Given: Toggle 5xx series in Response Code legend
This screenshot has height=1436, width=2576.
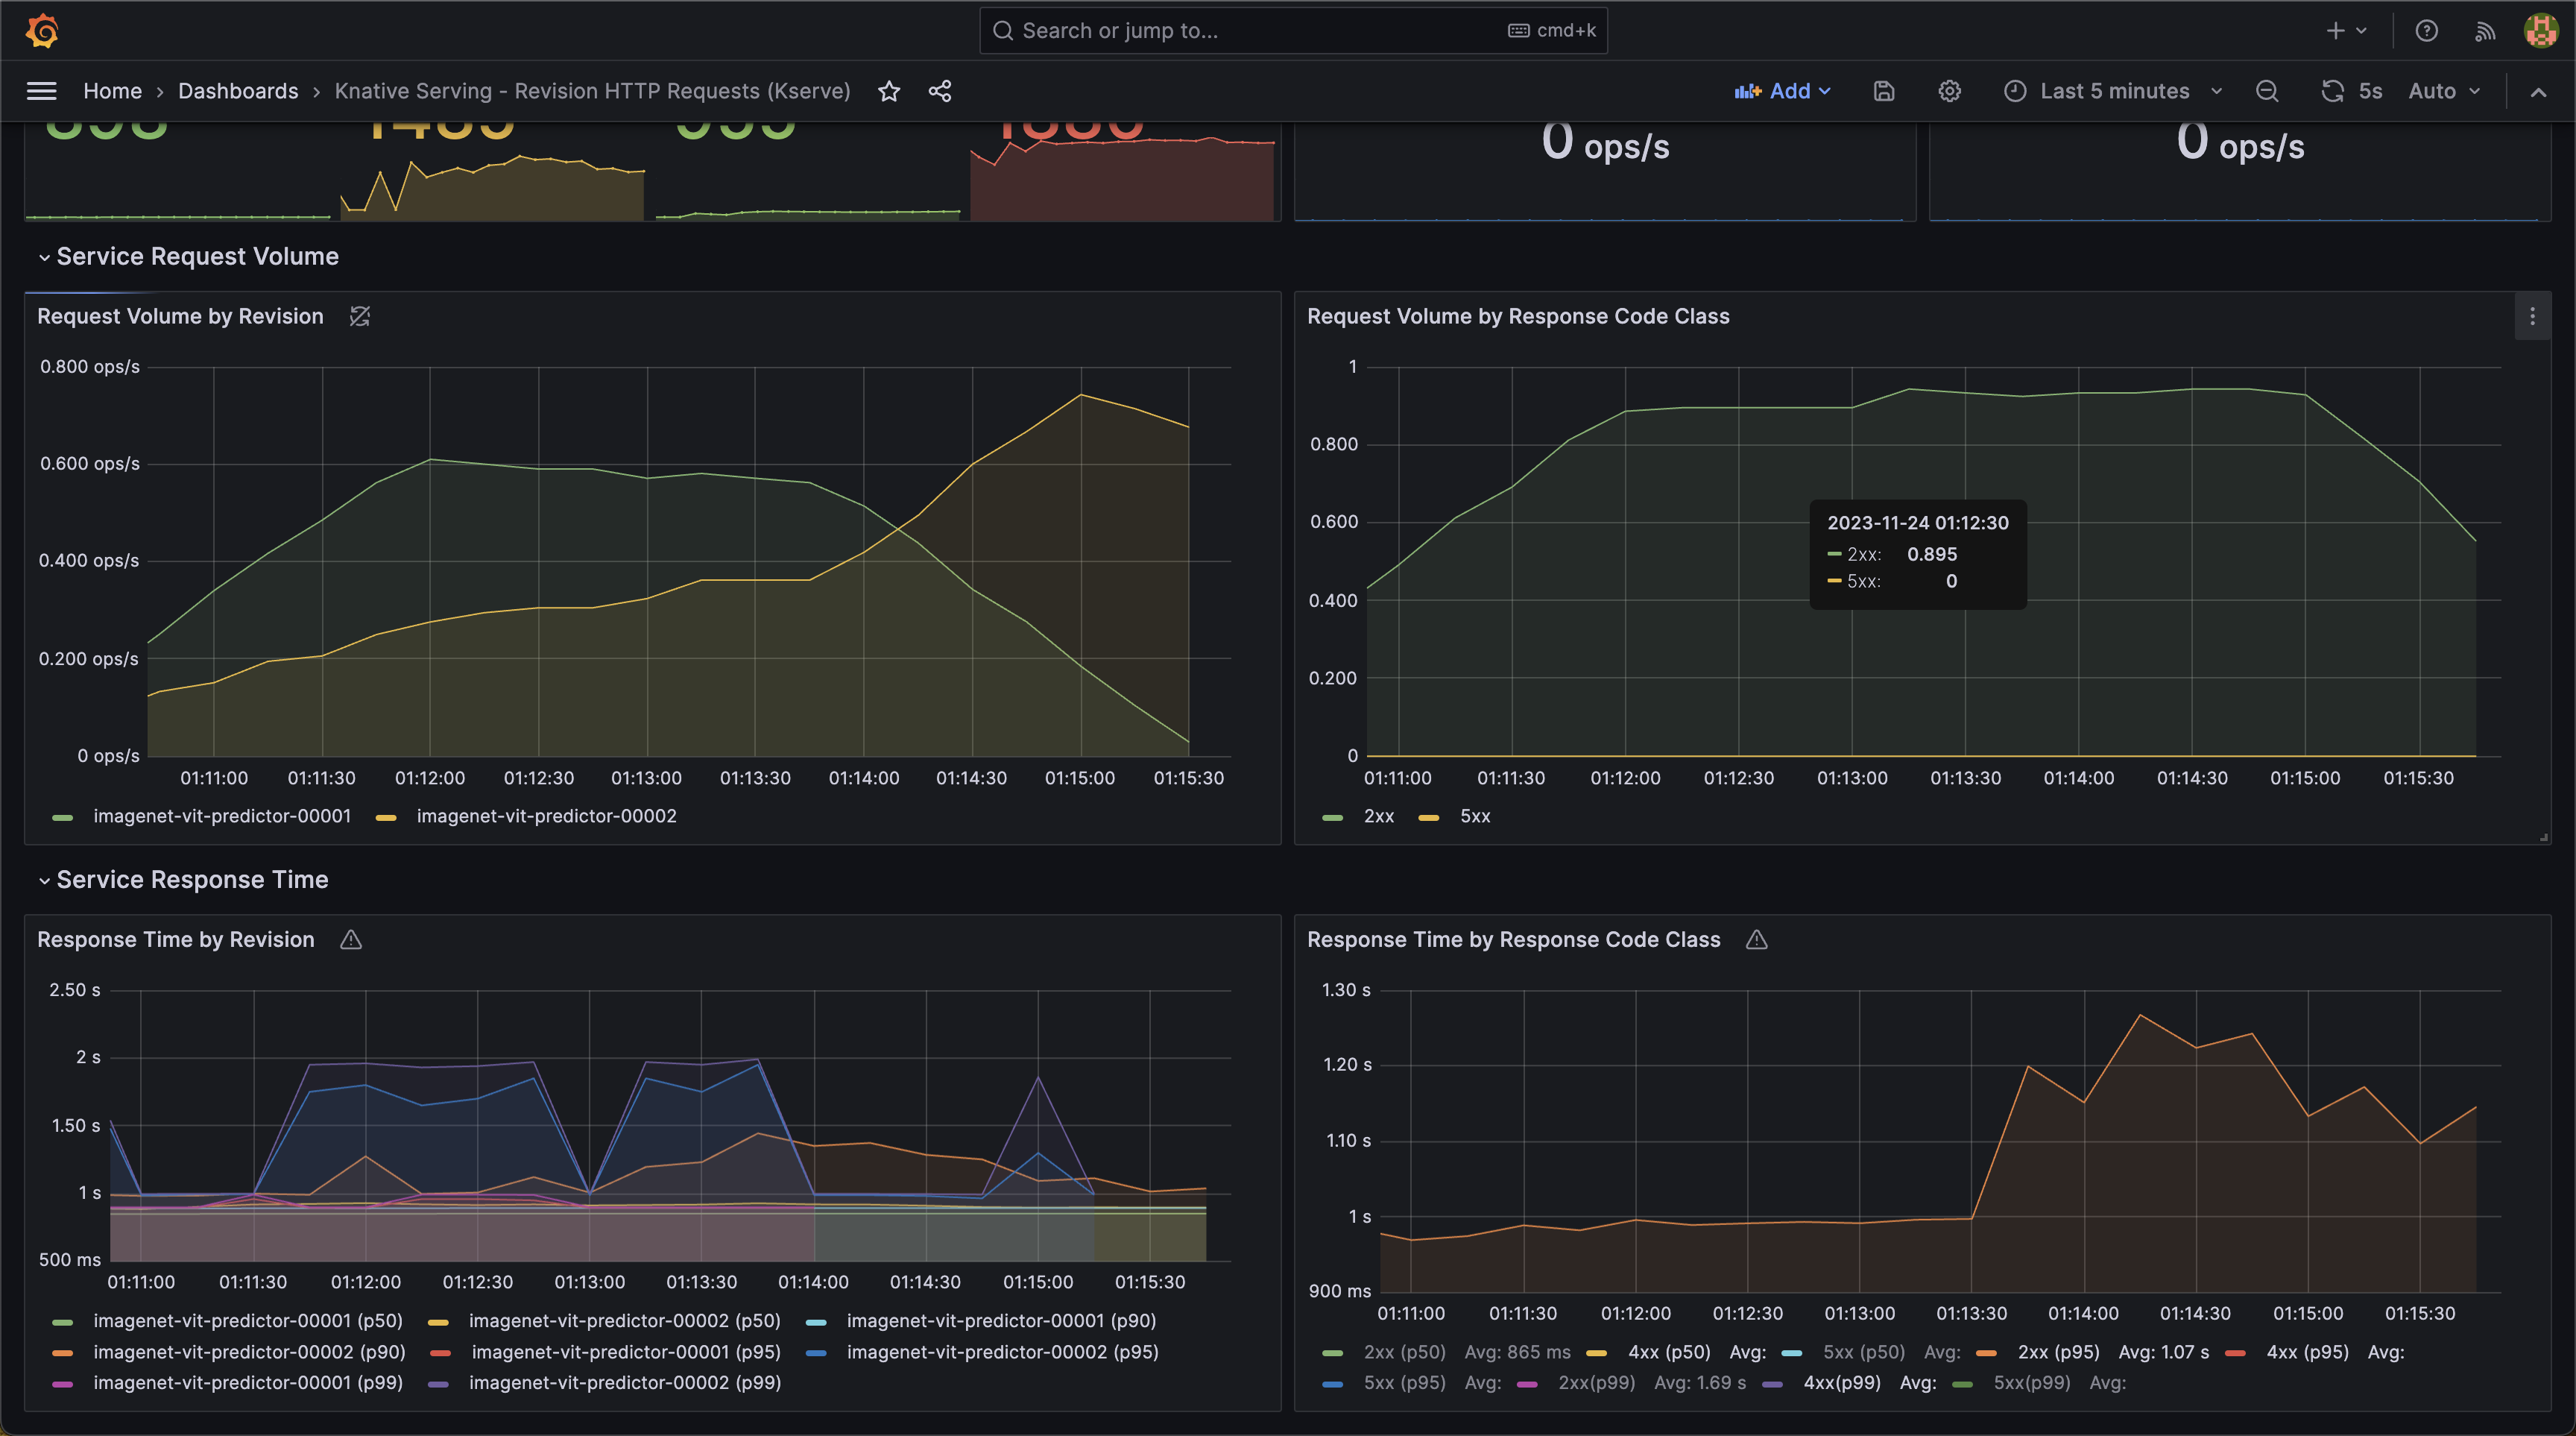Looking at the screenshot, I should point(1474,816).
